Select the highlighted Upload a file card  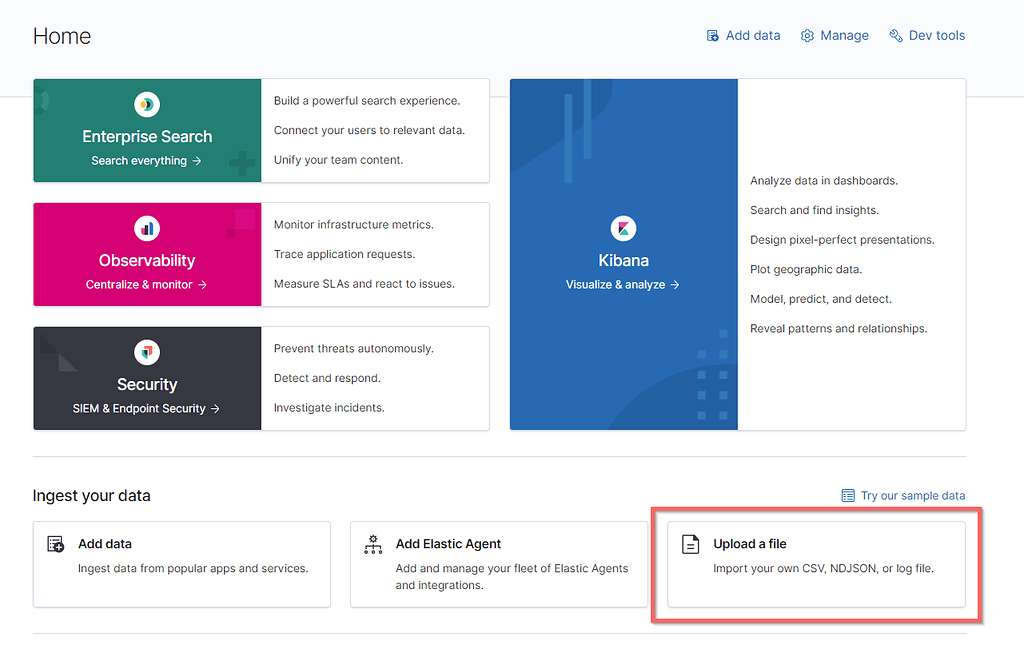click(816, 564)
